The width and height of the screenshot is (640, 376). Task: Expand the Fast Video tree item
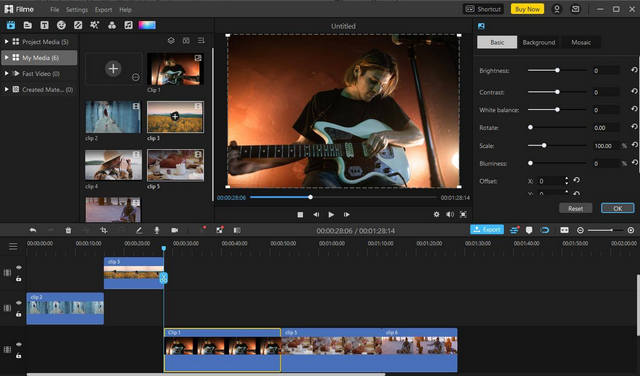pos(6,73)
